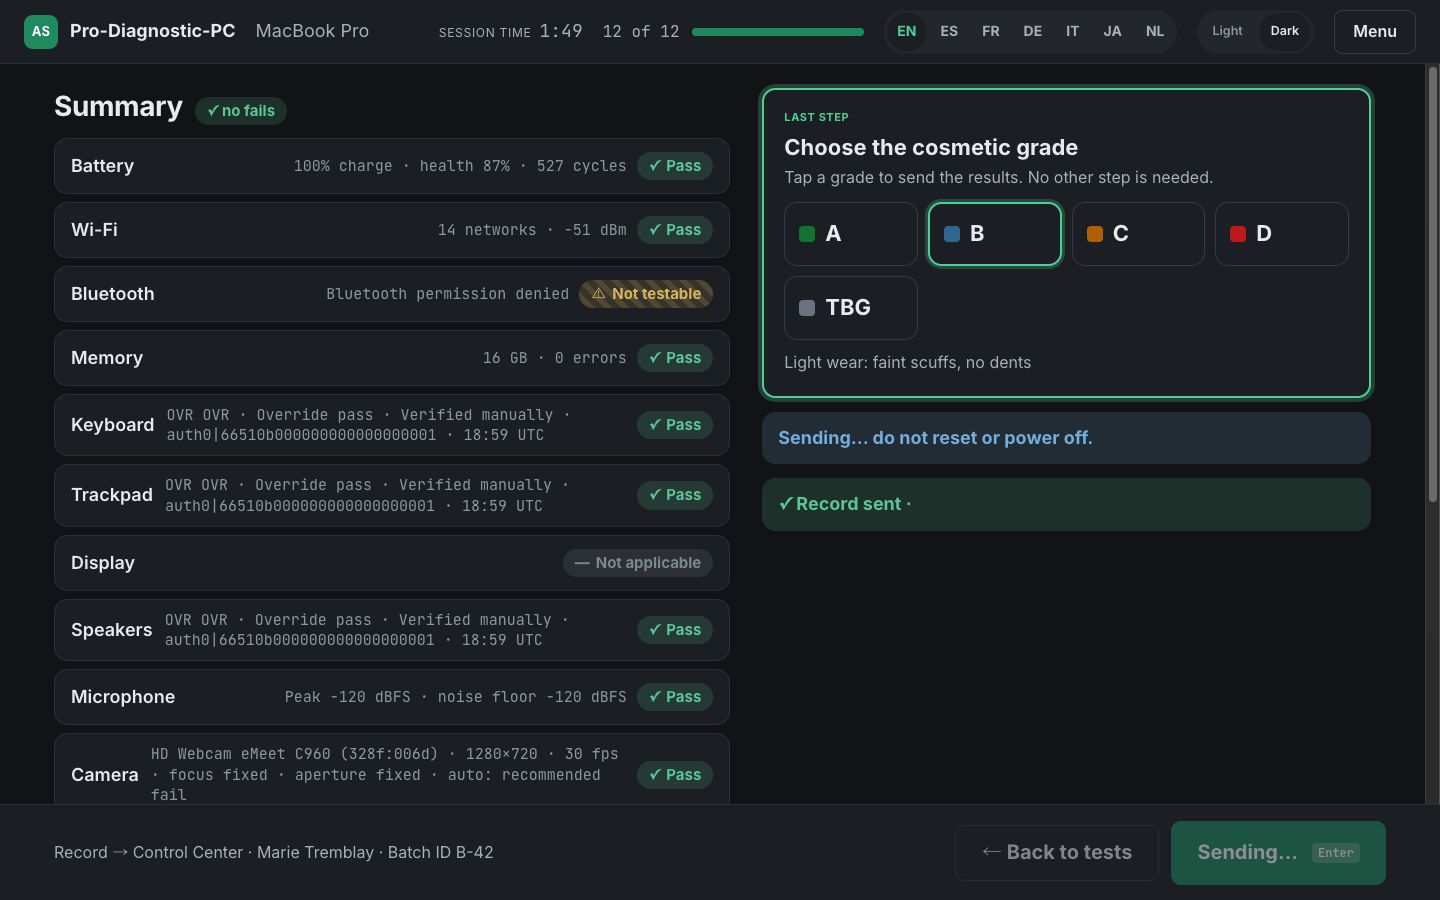Click the Battery Pass badge

[675, 166]
